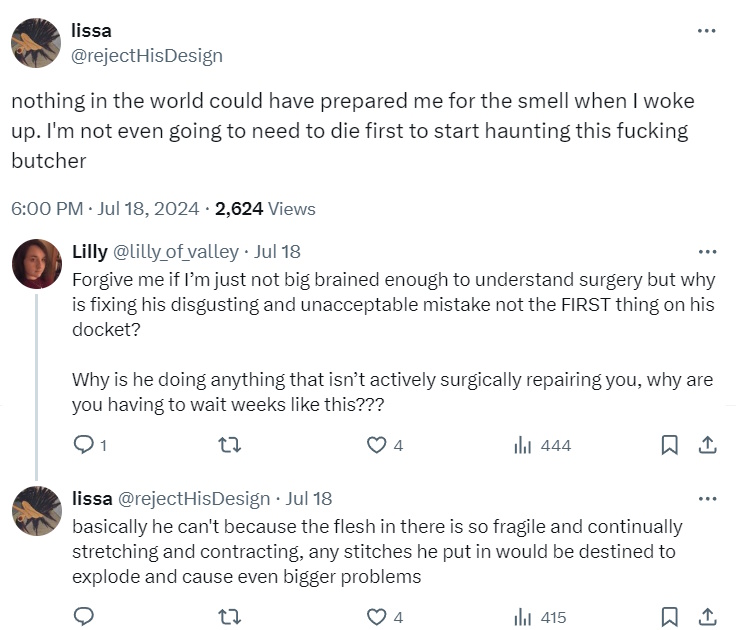736x630 pixels.
Task: Repost Lilly's reply
Action: coord(230,445)
